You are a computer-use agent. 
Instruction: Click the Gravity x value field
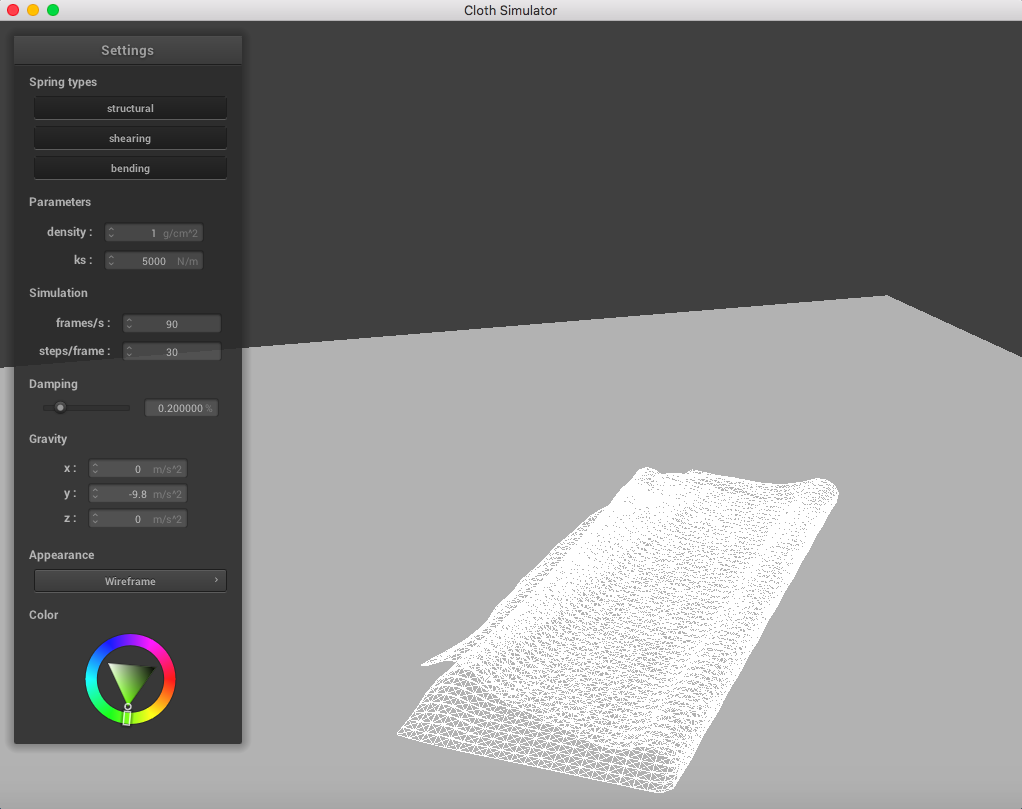pos(138,469)
